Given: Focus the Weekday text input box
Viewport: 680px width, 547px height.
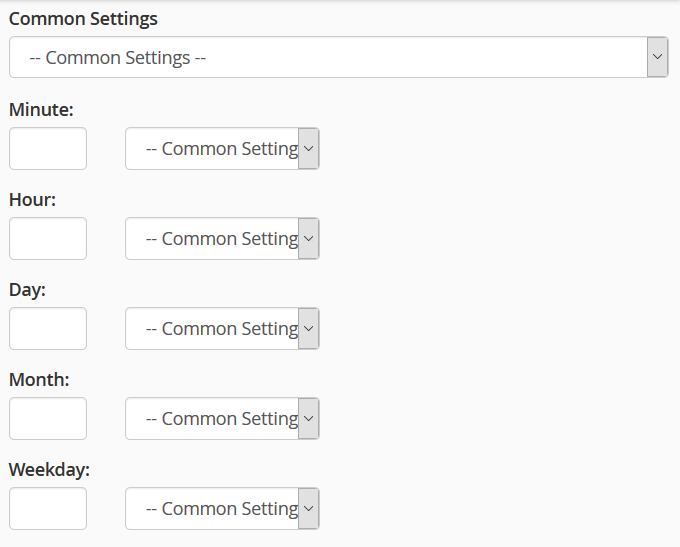Looking at the screenshot, I should (x=48, y=509).
